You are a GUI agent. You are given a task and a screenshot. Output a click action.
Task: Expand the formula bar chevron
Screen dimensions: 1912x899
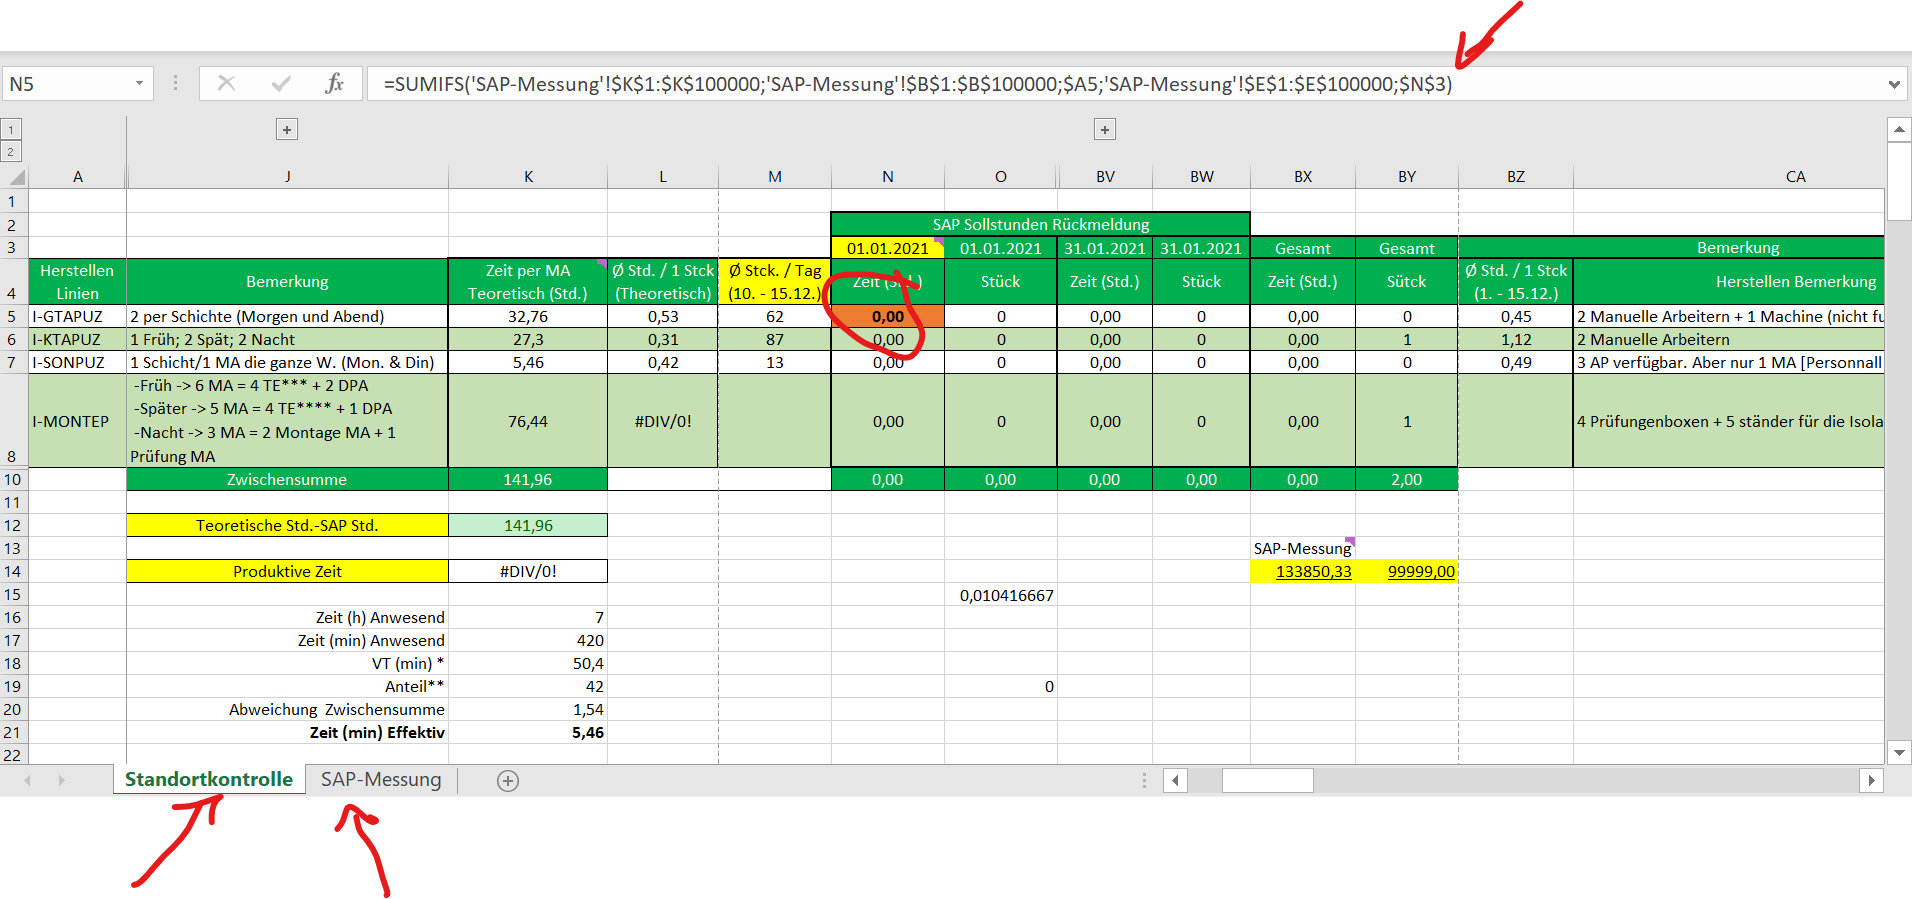click(1893, 84)
